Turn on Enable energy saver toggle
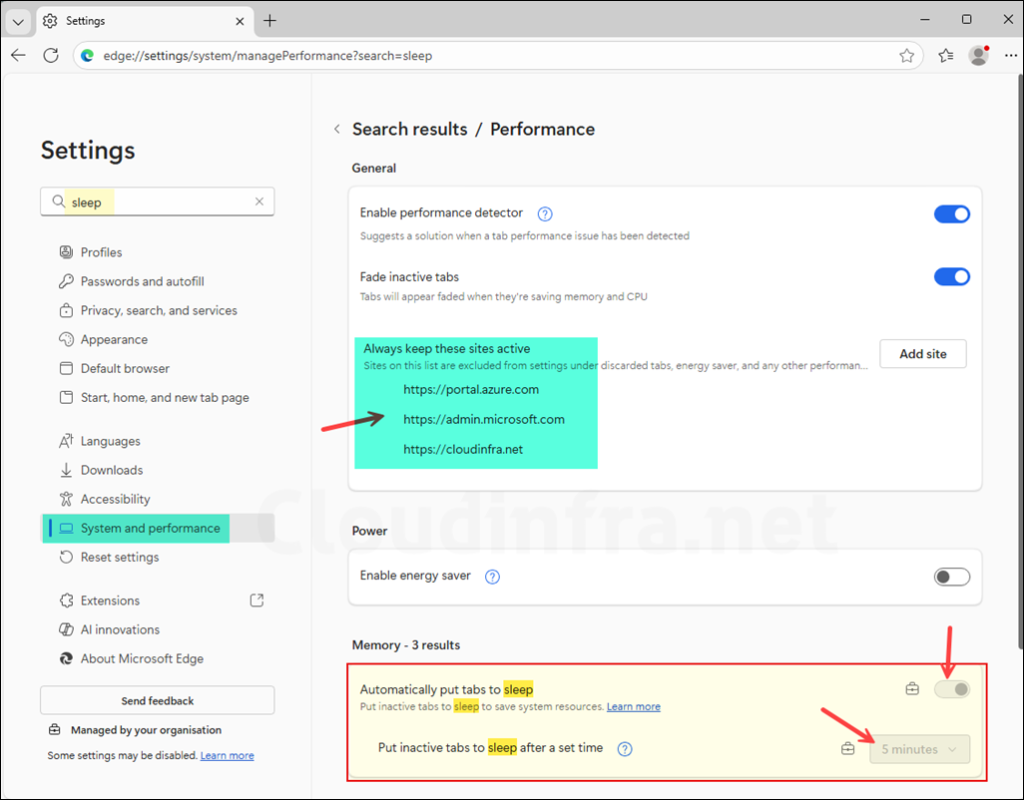 [951, 577]
